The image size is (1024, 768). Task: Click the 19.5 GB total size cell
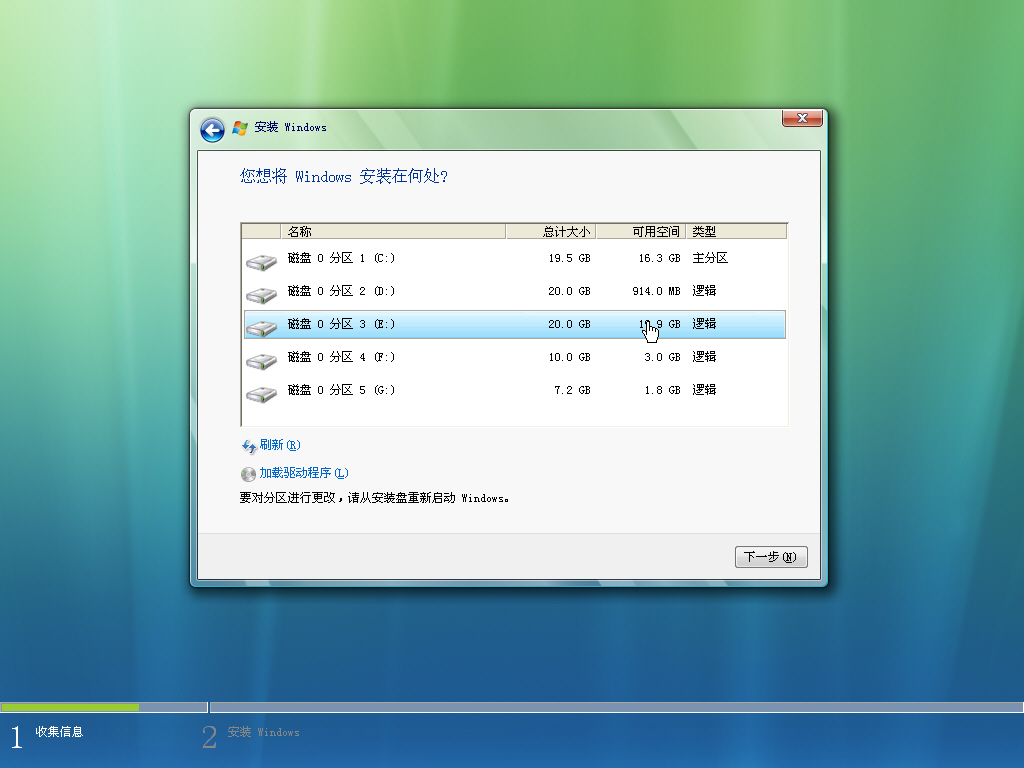click(569, 259)
